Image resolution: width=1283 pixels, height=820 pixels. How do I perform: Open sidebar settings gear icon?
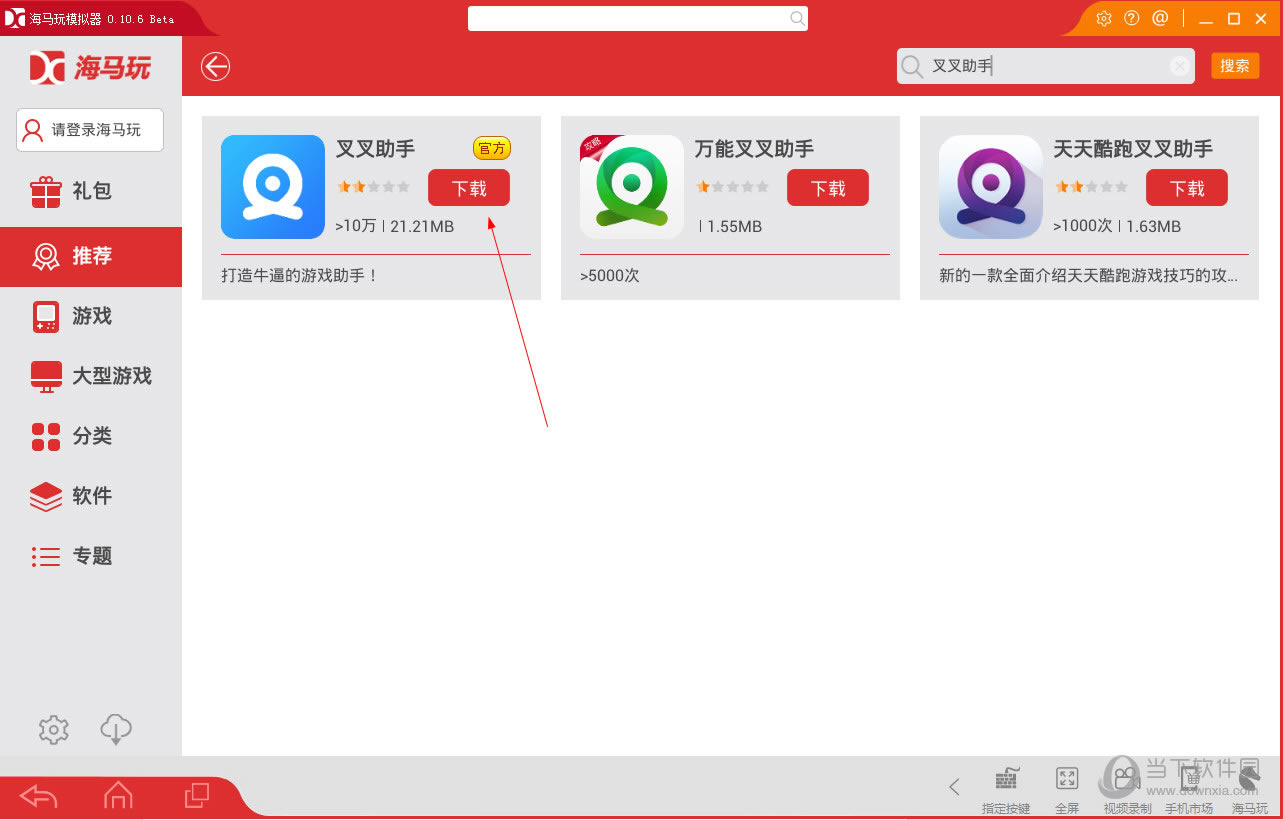pyautogui.click(x=54, y=730)
